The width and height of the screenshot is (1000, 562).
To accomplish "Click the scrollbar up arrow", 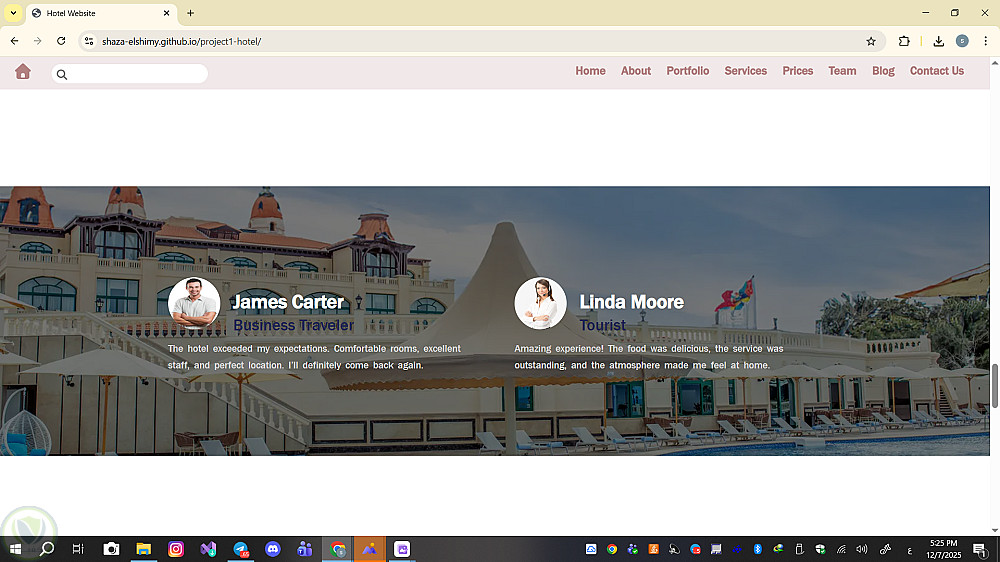I will click(994, 63).
